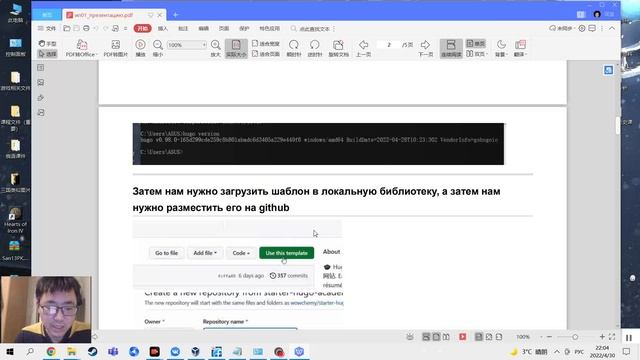640x360 pixels.
Task: Open Hearts of Iron IV desktop shortcut
Action: pyautogui.click(x=15, y=220)
